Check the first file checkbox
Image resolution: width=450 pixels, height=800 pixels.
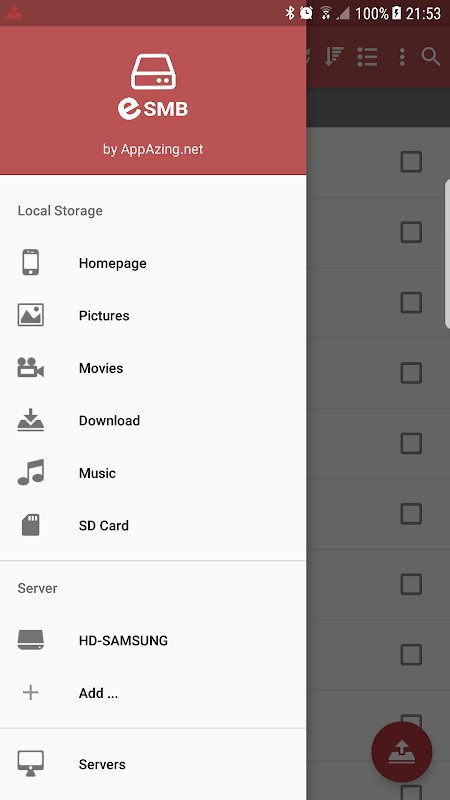[411, 162]
